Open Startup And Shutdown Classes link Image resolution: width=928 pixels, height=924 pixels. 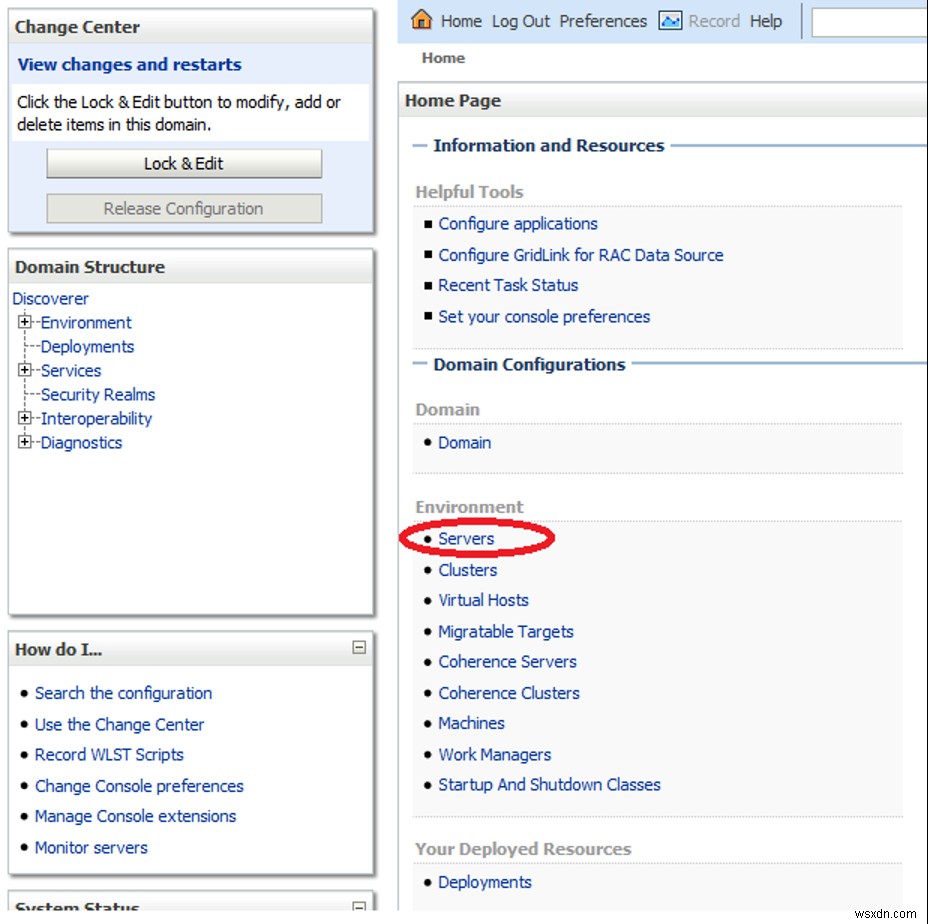pos(549,785)
